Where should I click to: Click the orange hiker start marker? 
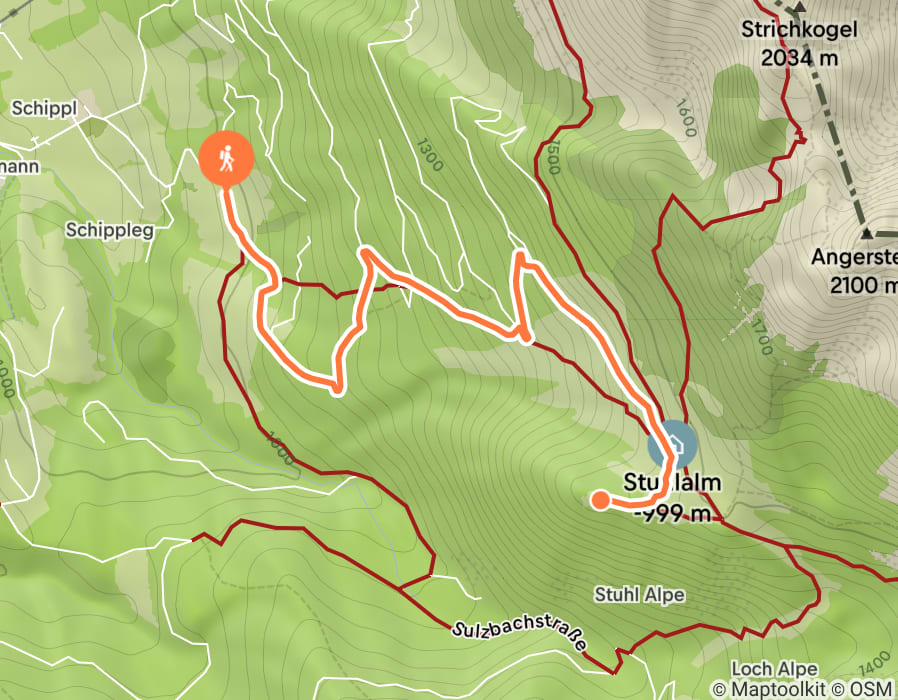(x=226, y=159)
